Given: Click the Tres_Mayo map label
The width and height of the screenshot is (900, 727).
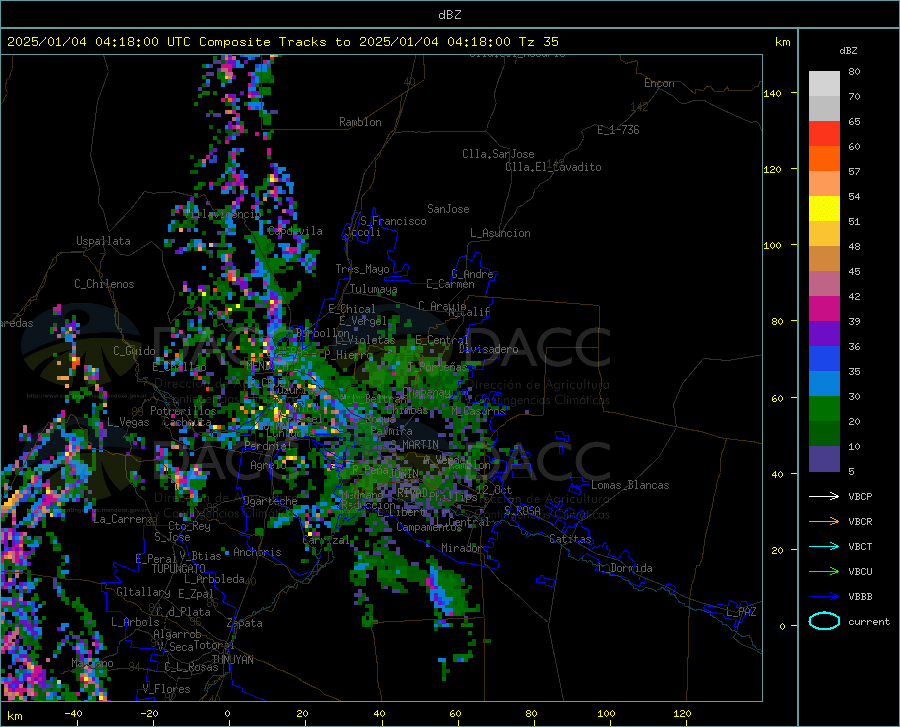Looking at the screenshot, I should click(x=362, y=269).
